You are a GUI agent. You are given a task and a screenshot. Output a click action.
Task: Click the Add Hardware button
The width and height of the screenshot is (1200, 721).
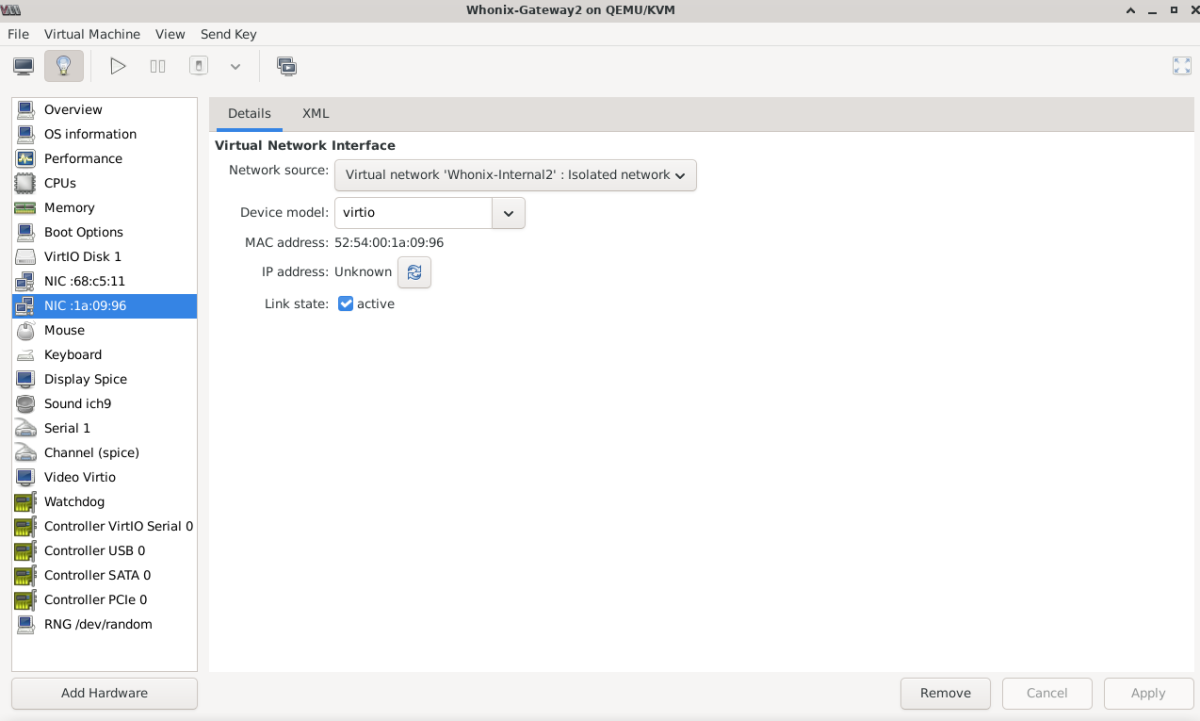(x=104, y=693)
